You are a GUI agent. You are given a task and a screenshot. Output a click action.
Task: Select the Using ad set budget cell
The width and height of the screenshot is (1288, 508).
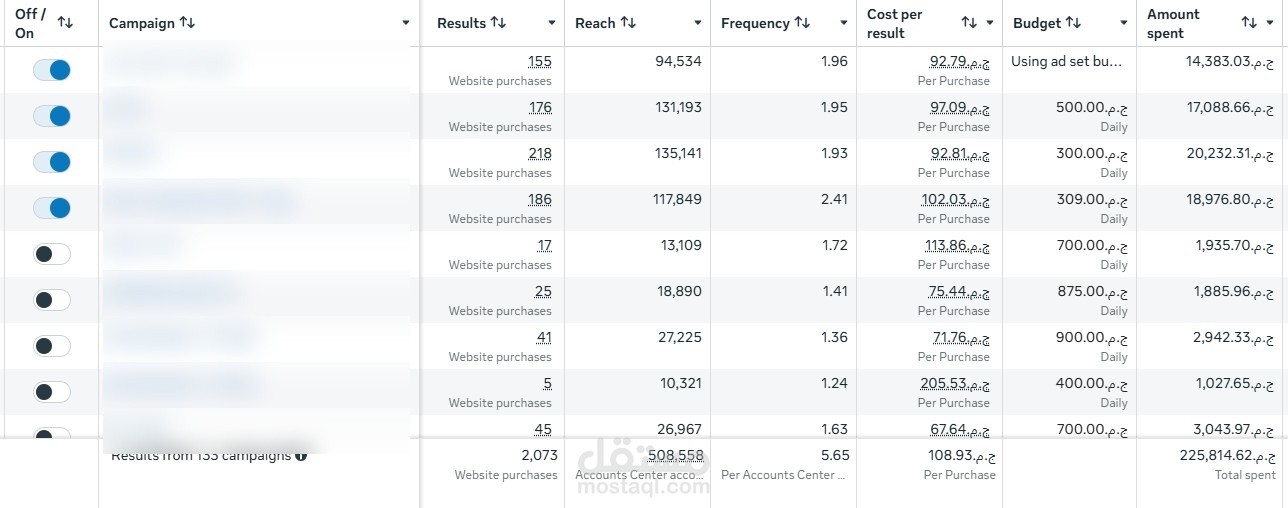tap(1067, 62)
